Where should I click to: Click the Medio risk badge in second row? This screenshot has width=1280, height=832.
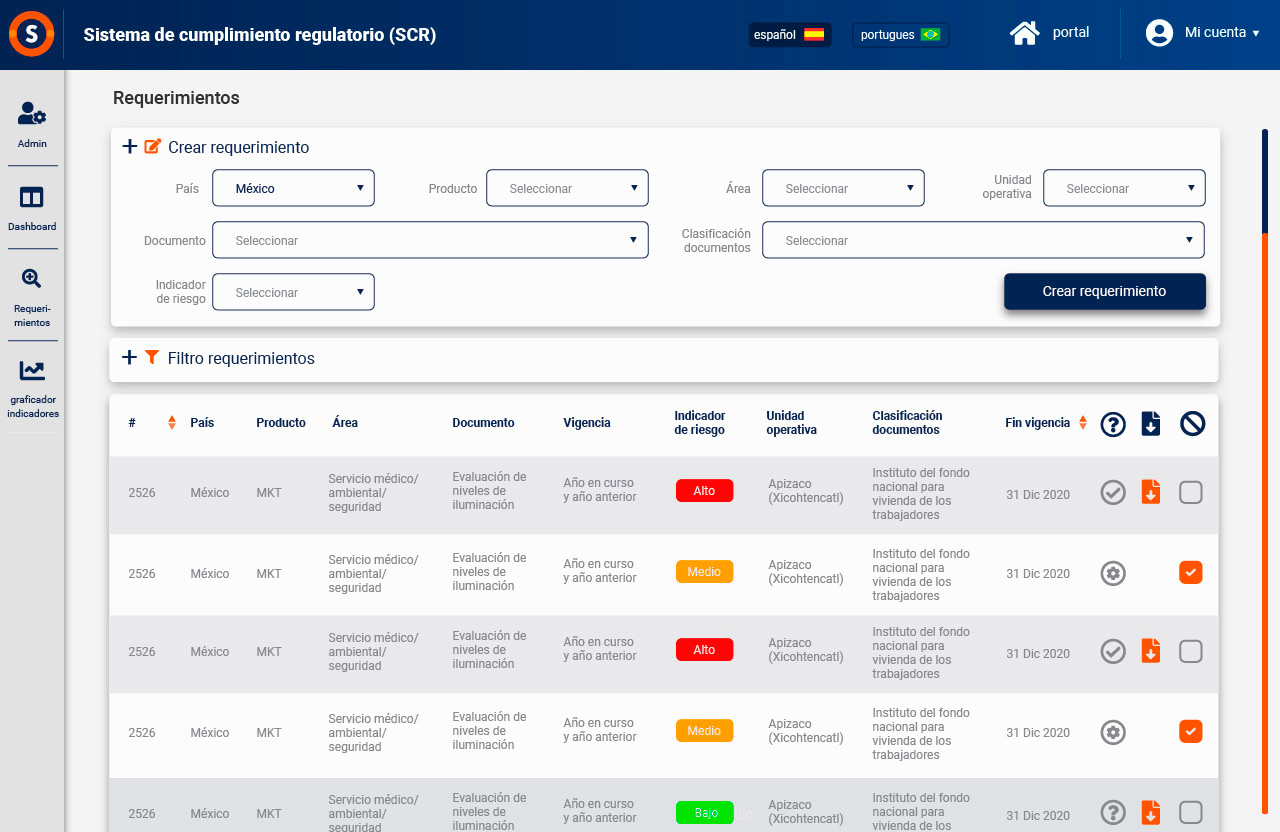point(704,572)
